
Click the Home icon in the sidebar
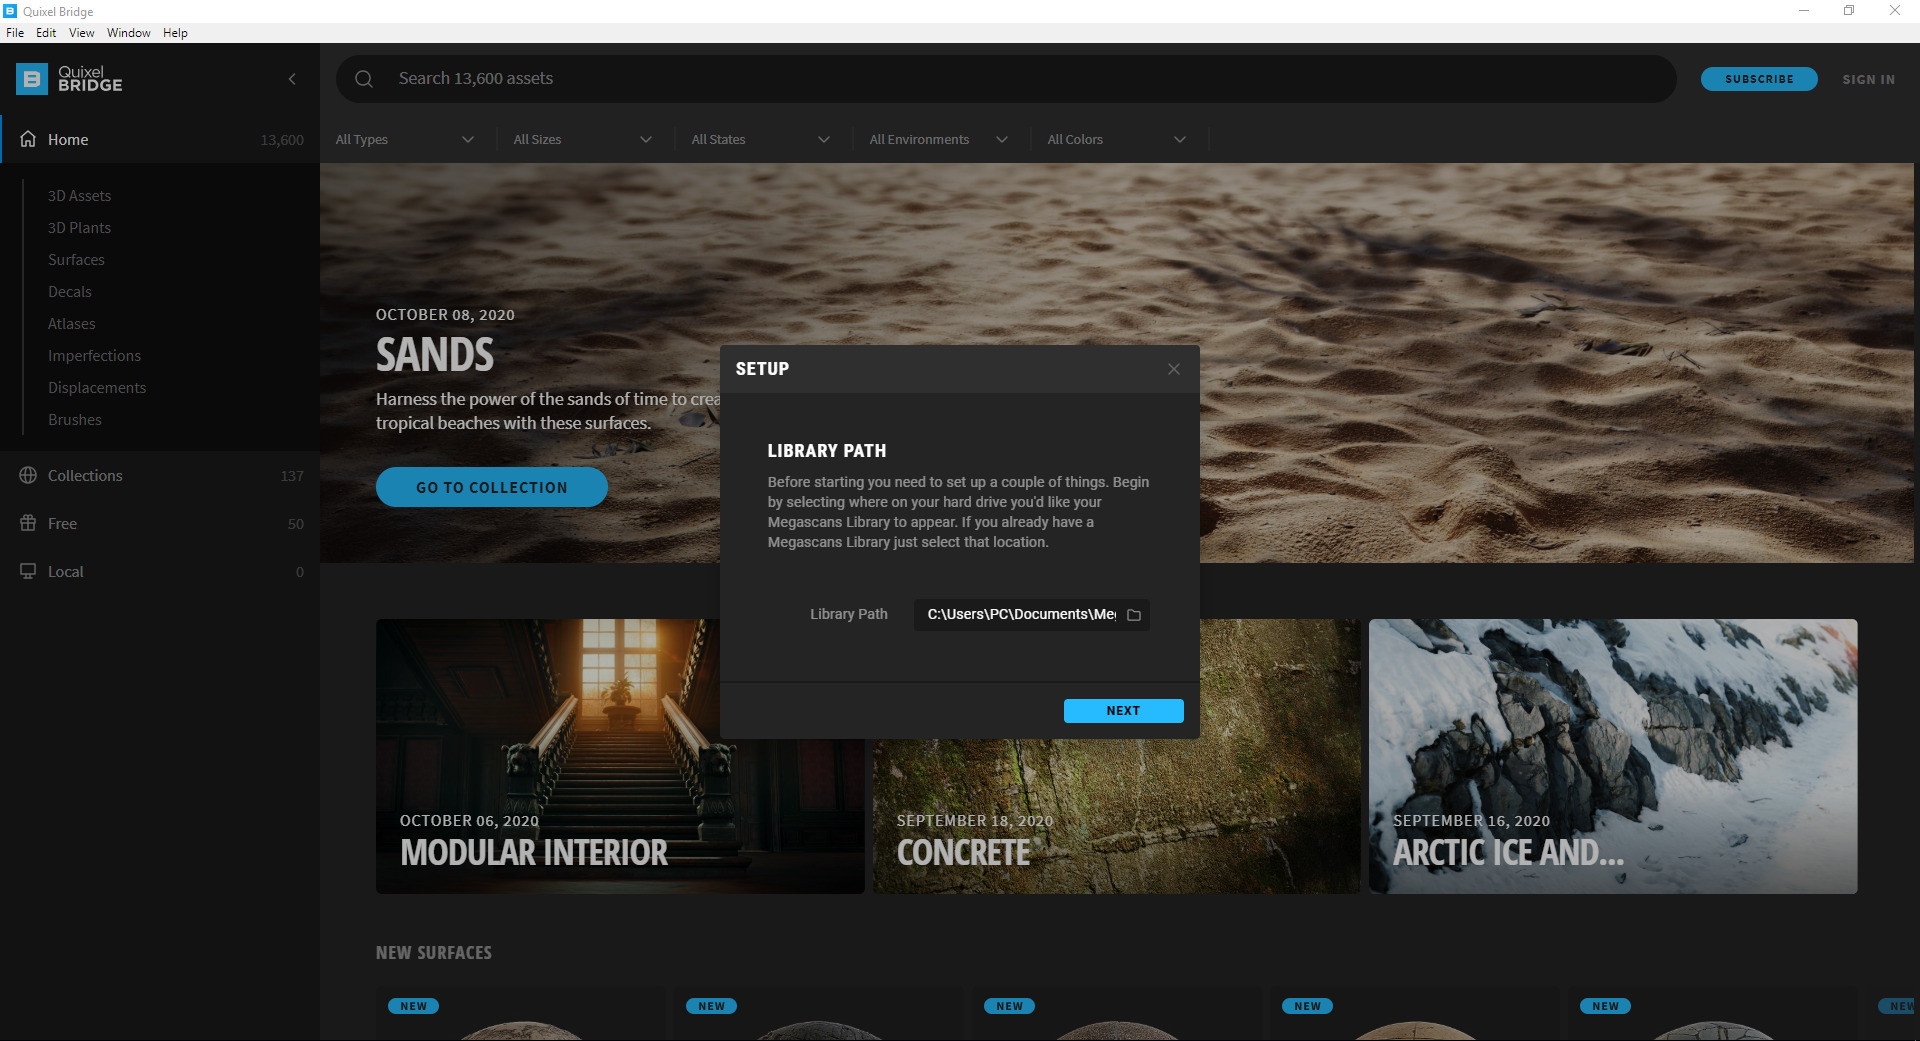pyautogui.click(x=27, y=139)
